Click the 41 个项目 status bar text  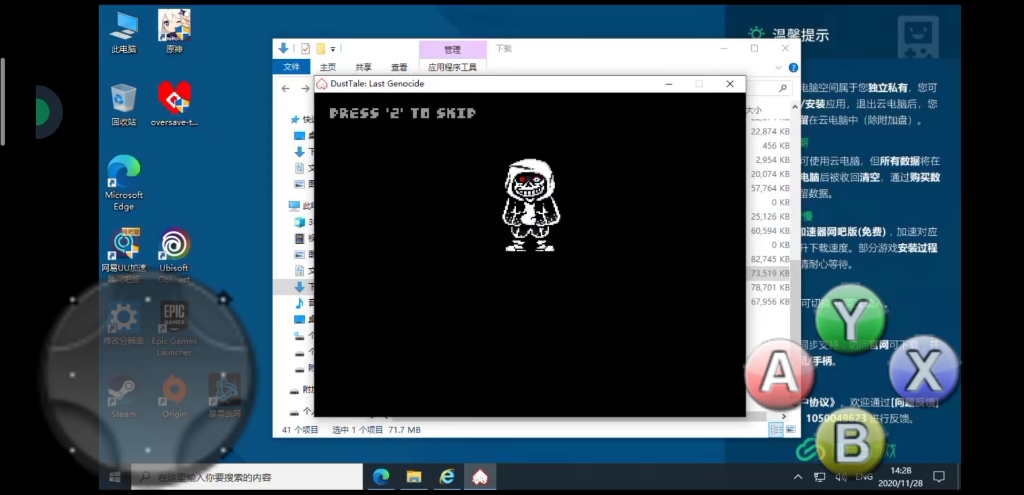(300, 430)
